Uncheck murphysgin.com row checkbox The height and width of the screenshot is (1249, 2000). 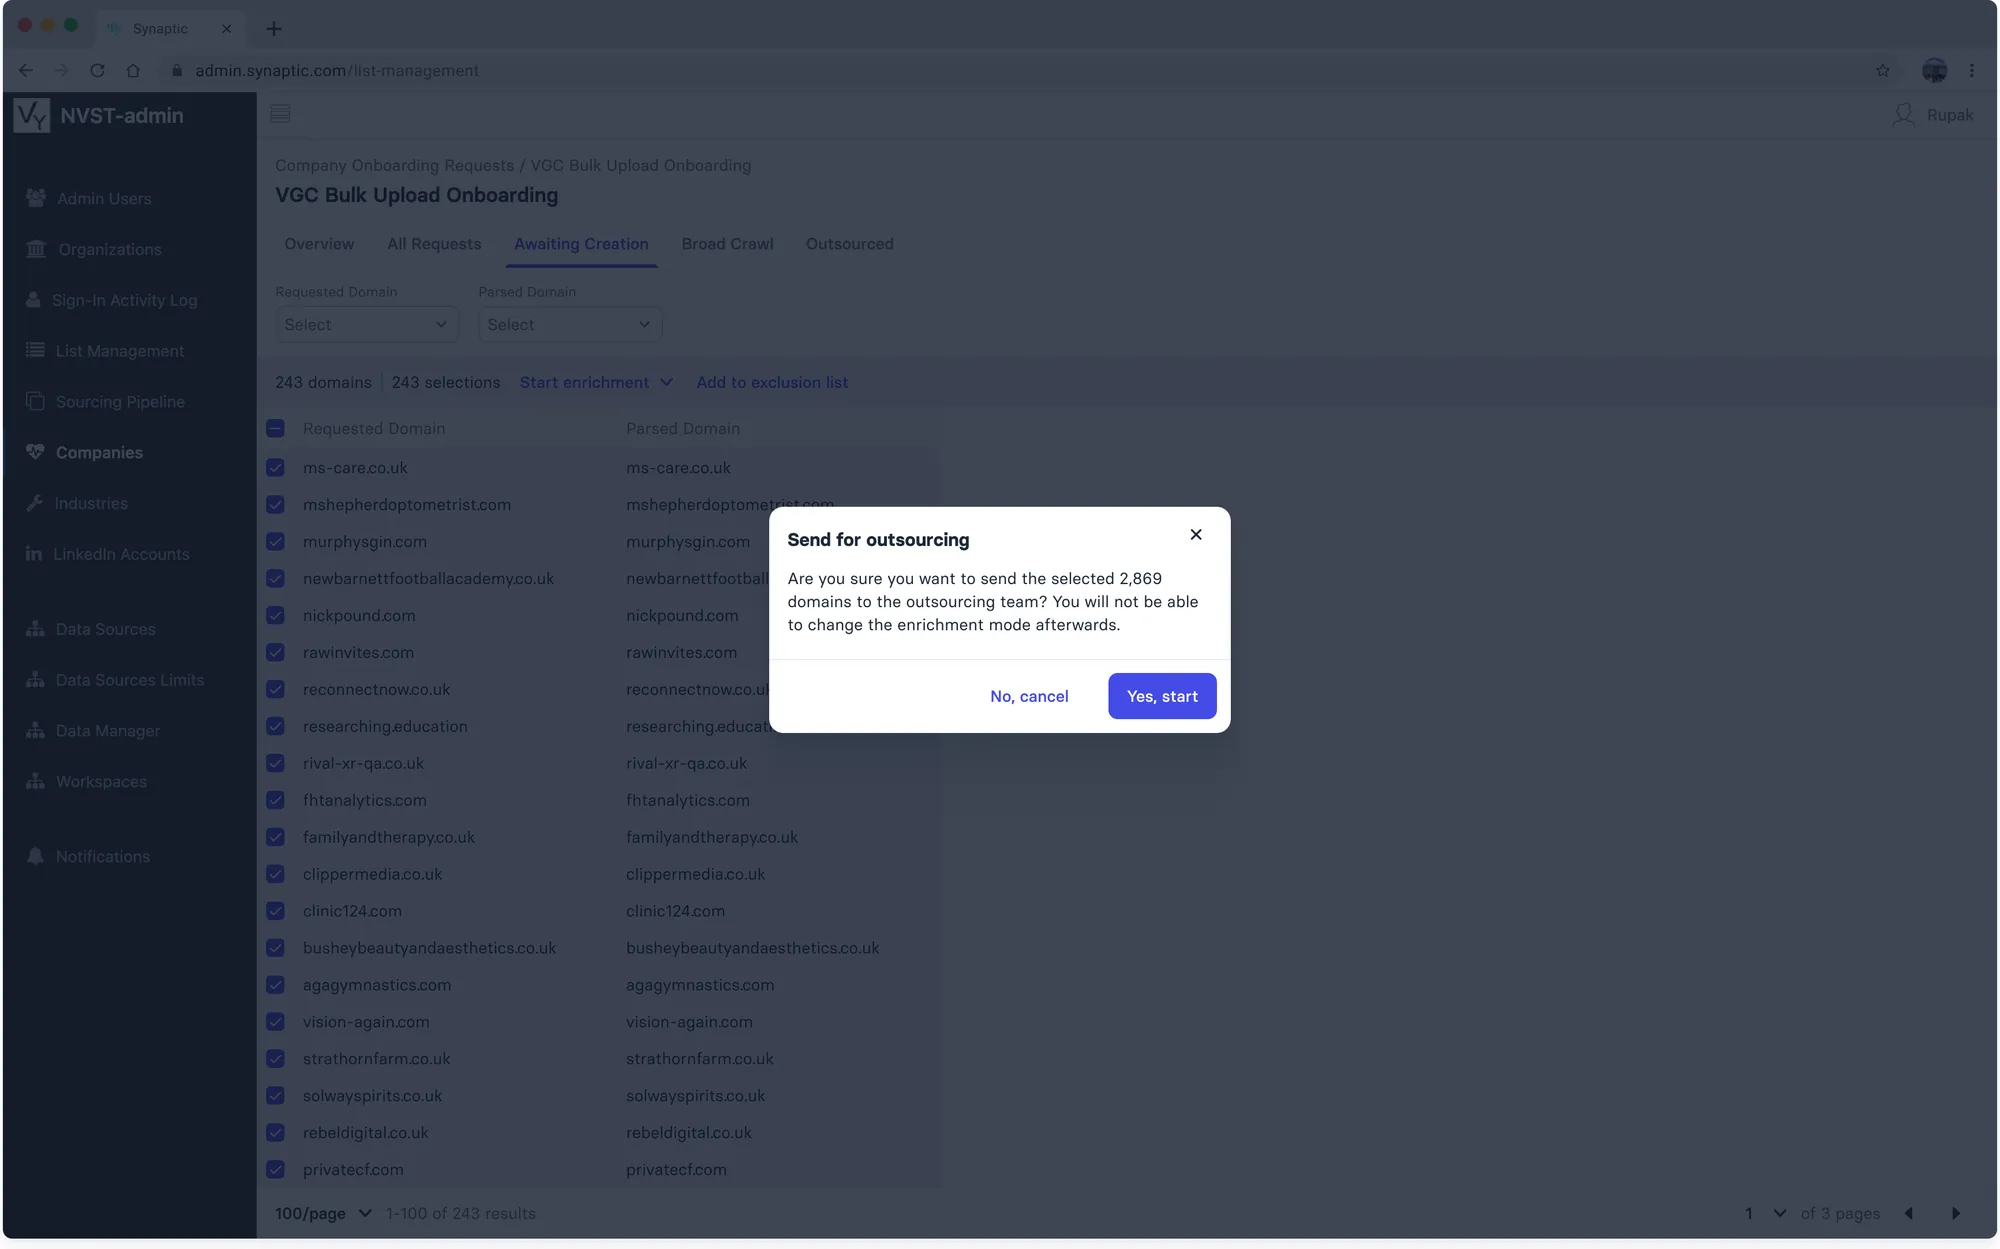275,541
